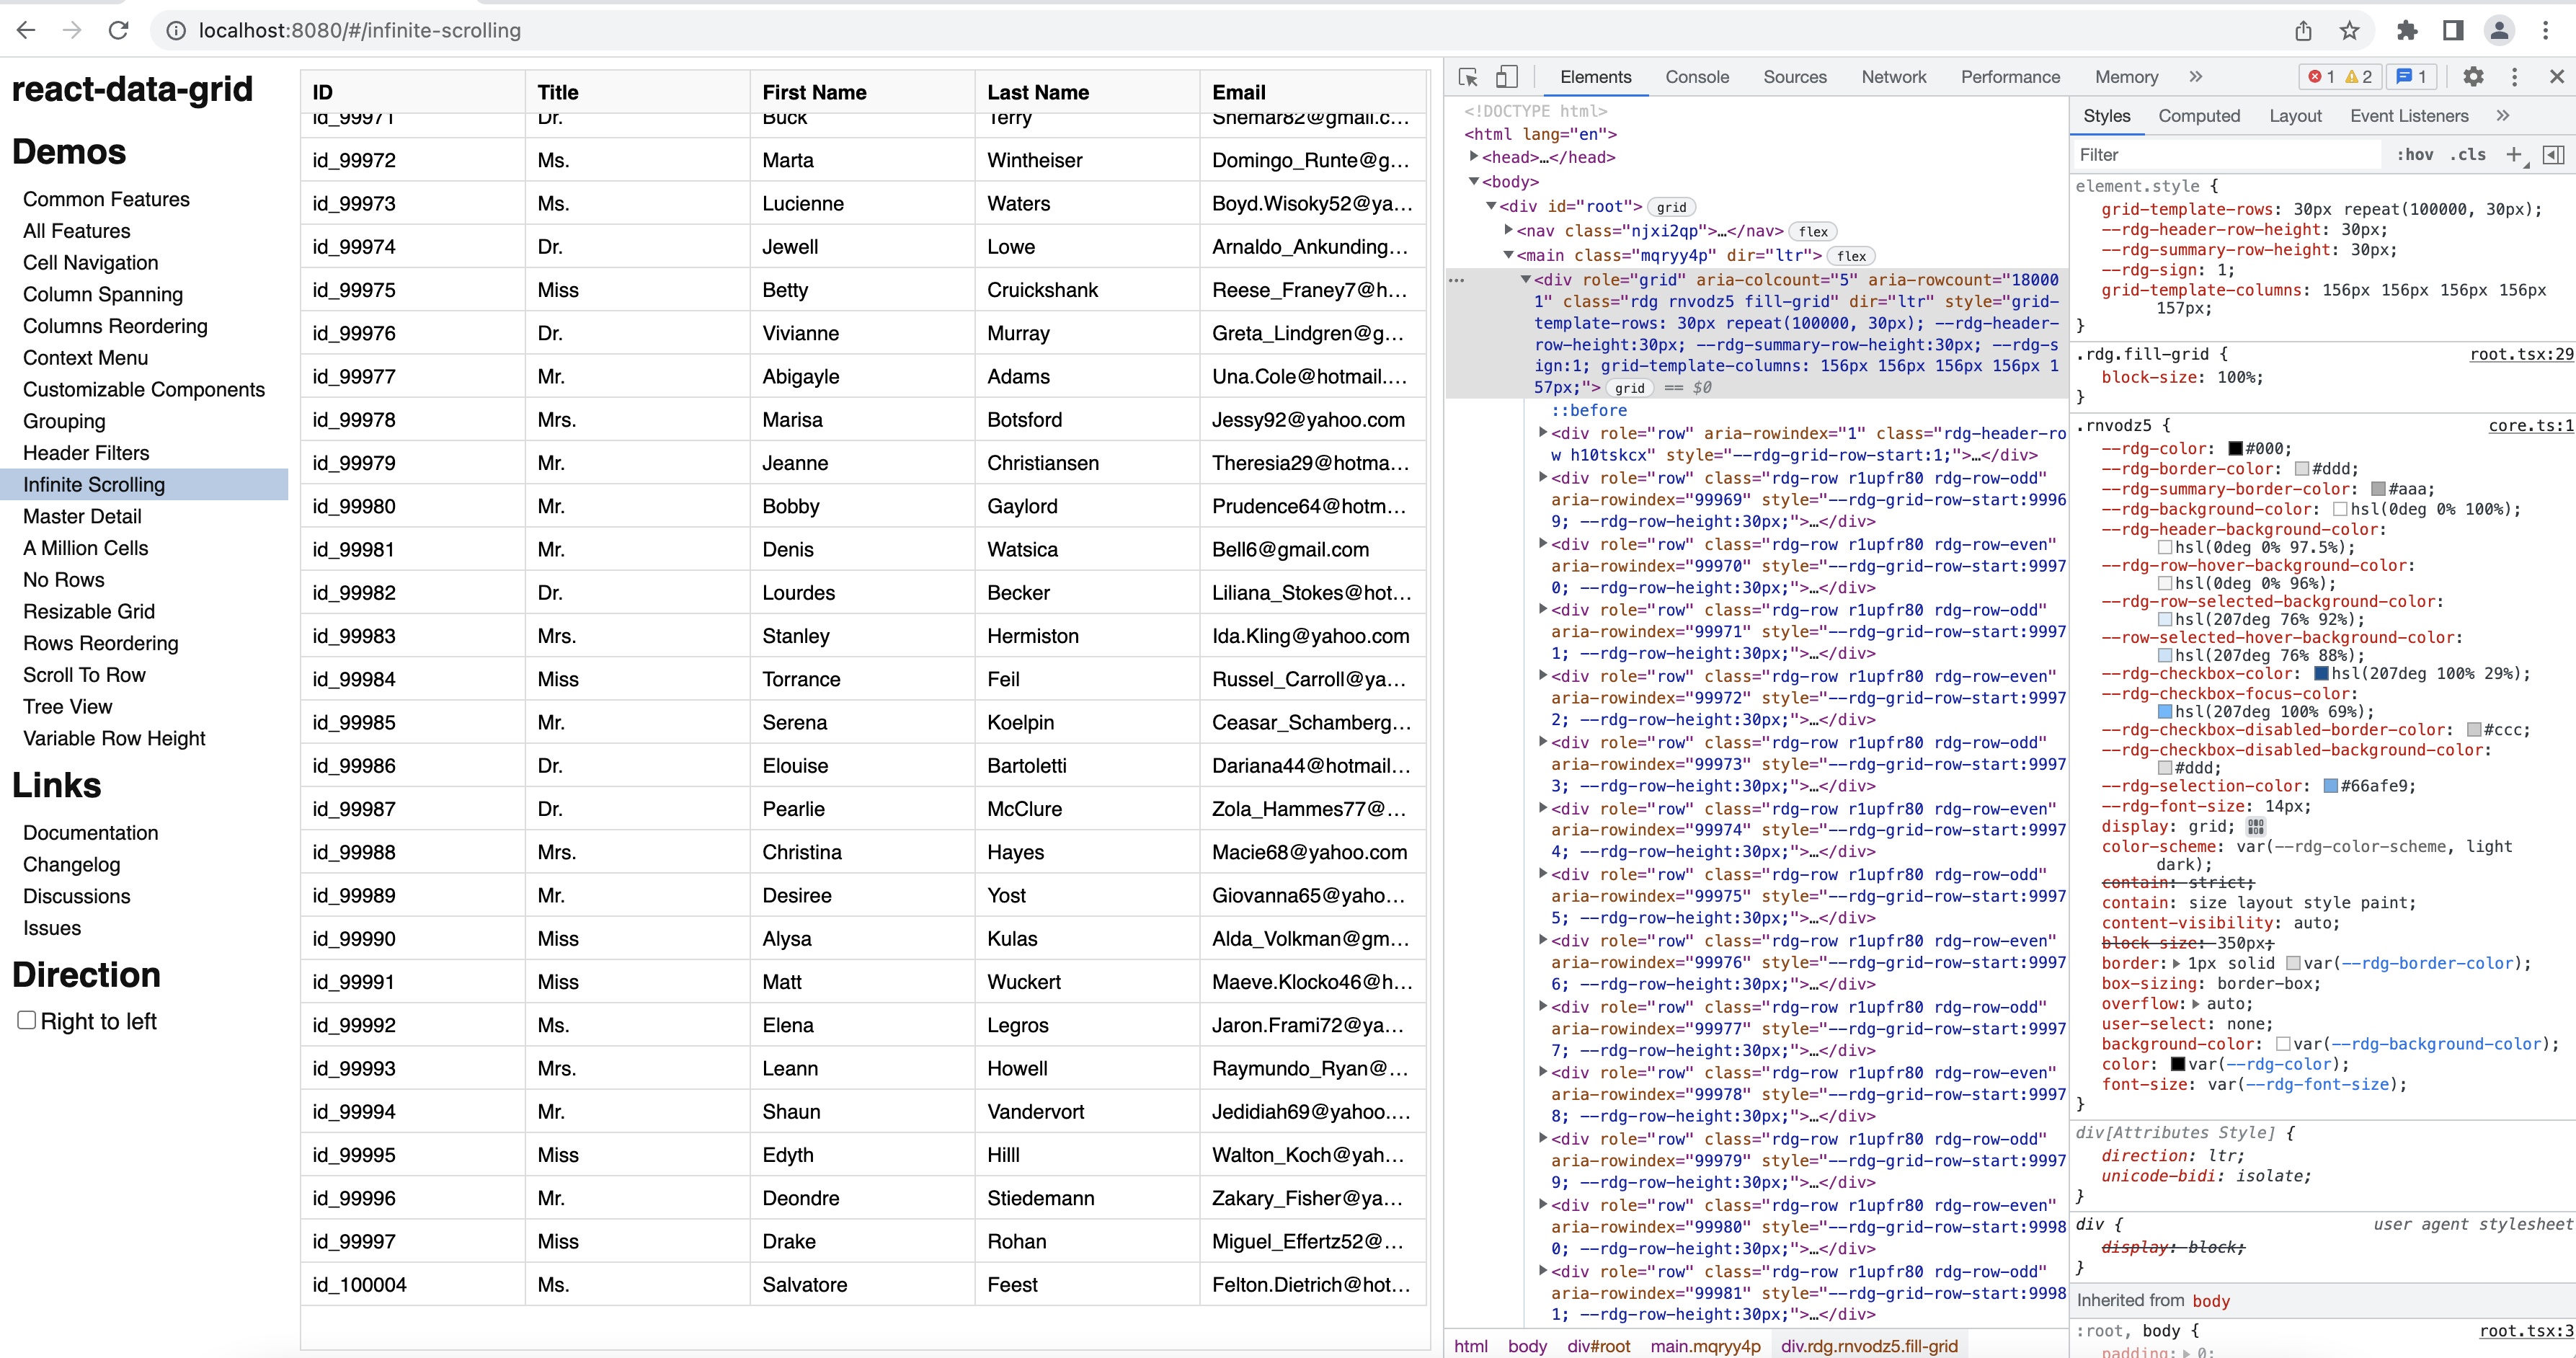Toggle the .cls class editor

click(2469, 154)
